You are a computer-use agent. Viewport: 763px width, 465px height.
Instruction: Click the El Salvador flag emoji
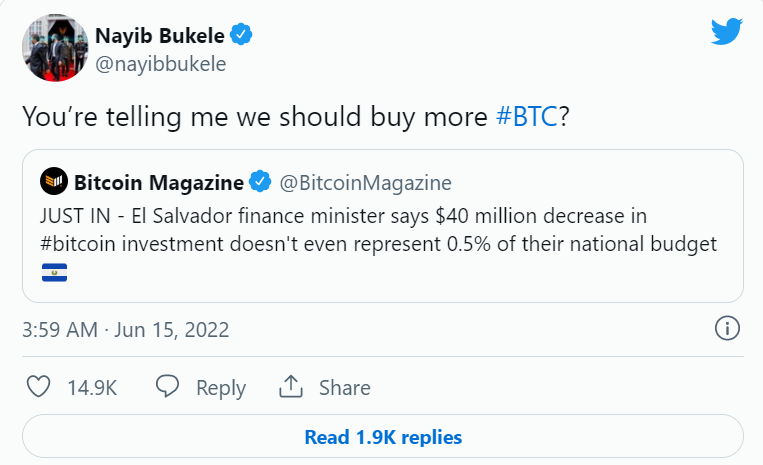coord(54,271)
